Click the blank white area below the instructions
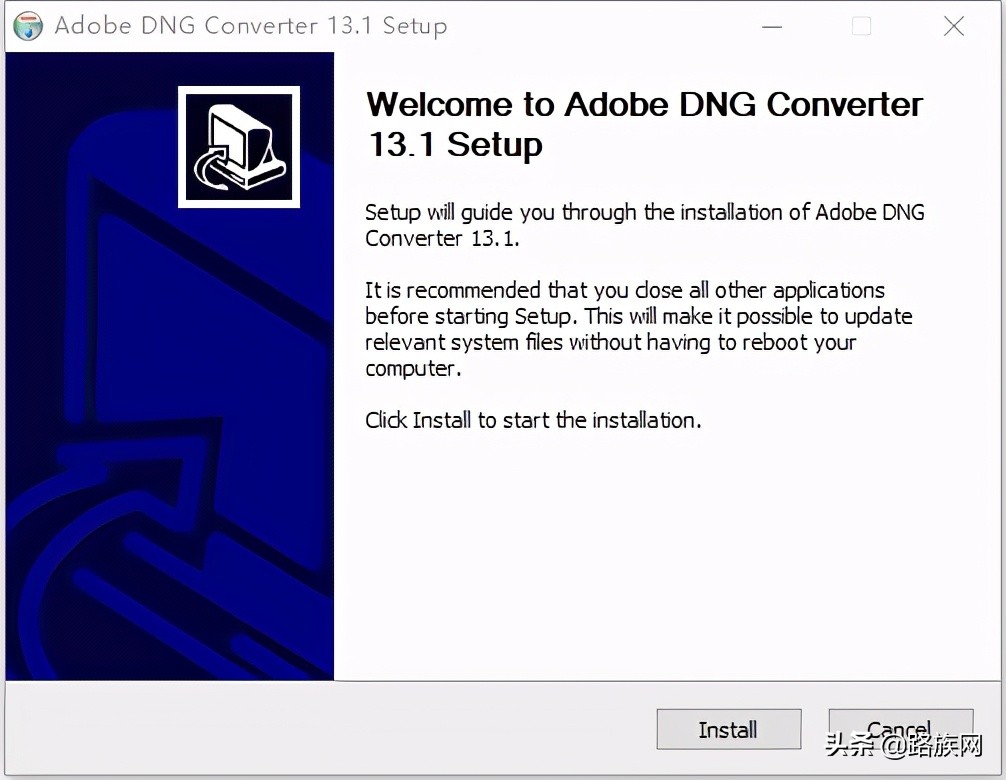Screen dimensions: 1006x780 click(660, 560)
